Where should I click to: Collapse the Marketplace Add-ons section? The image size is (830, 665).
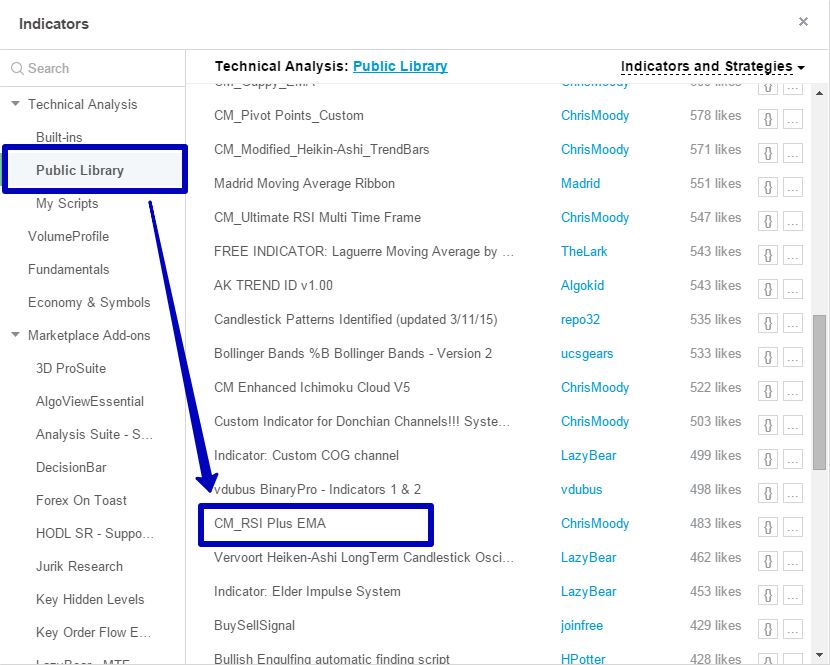point(15,335)
